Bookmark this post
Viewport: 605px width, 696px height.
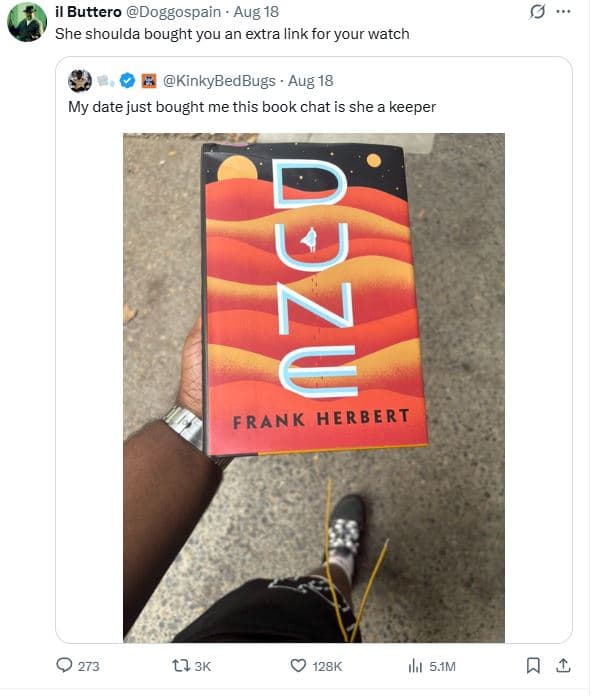533,665
